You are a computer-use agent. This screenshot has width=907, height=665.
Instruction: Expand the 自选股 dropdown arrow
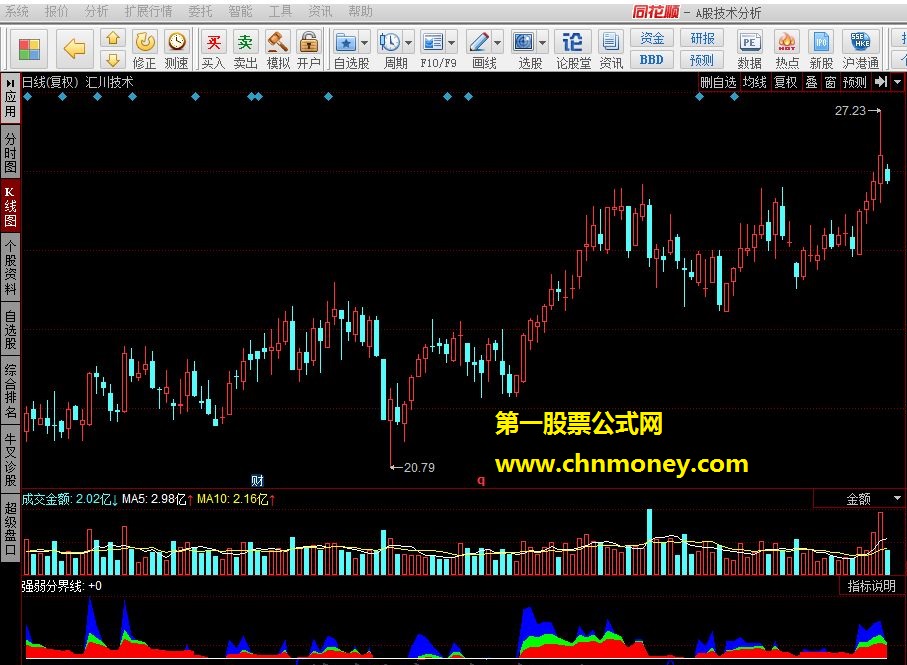(364, 43)
